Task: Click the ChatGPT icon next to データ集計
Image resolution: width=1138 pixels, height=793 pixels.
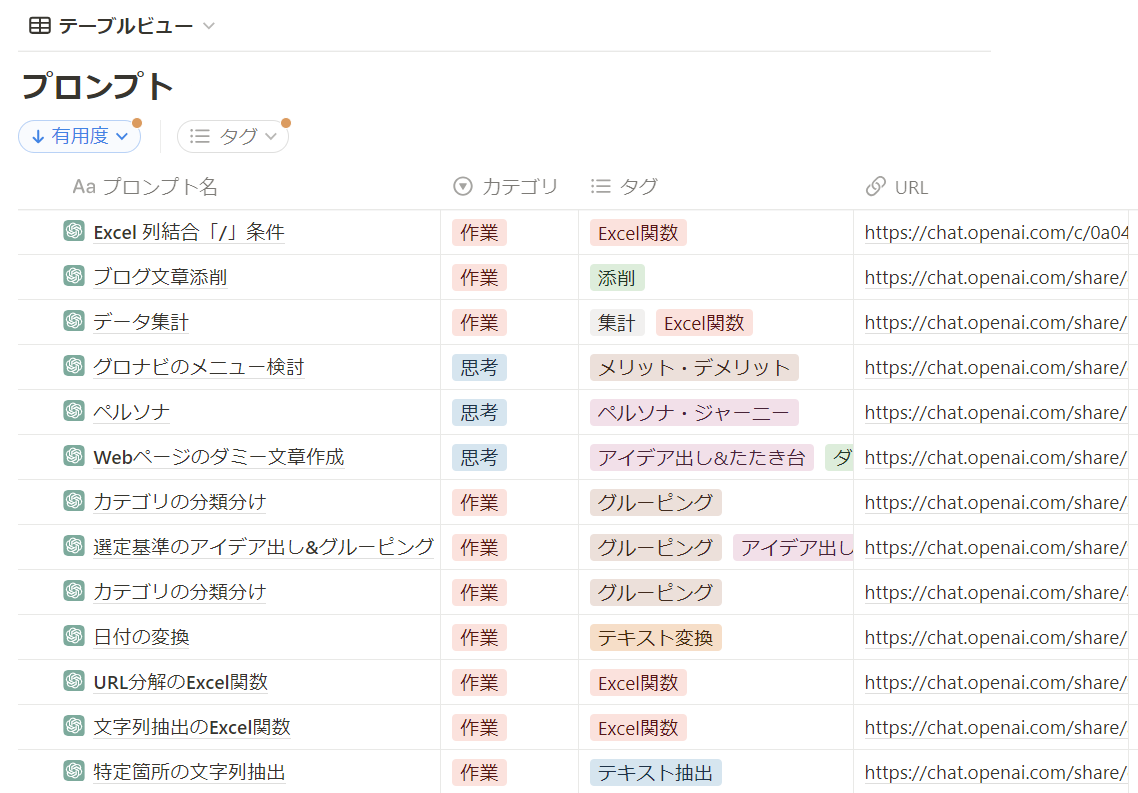Action: point(73,322)
